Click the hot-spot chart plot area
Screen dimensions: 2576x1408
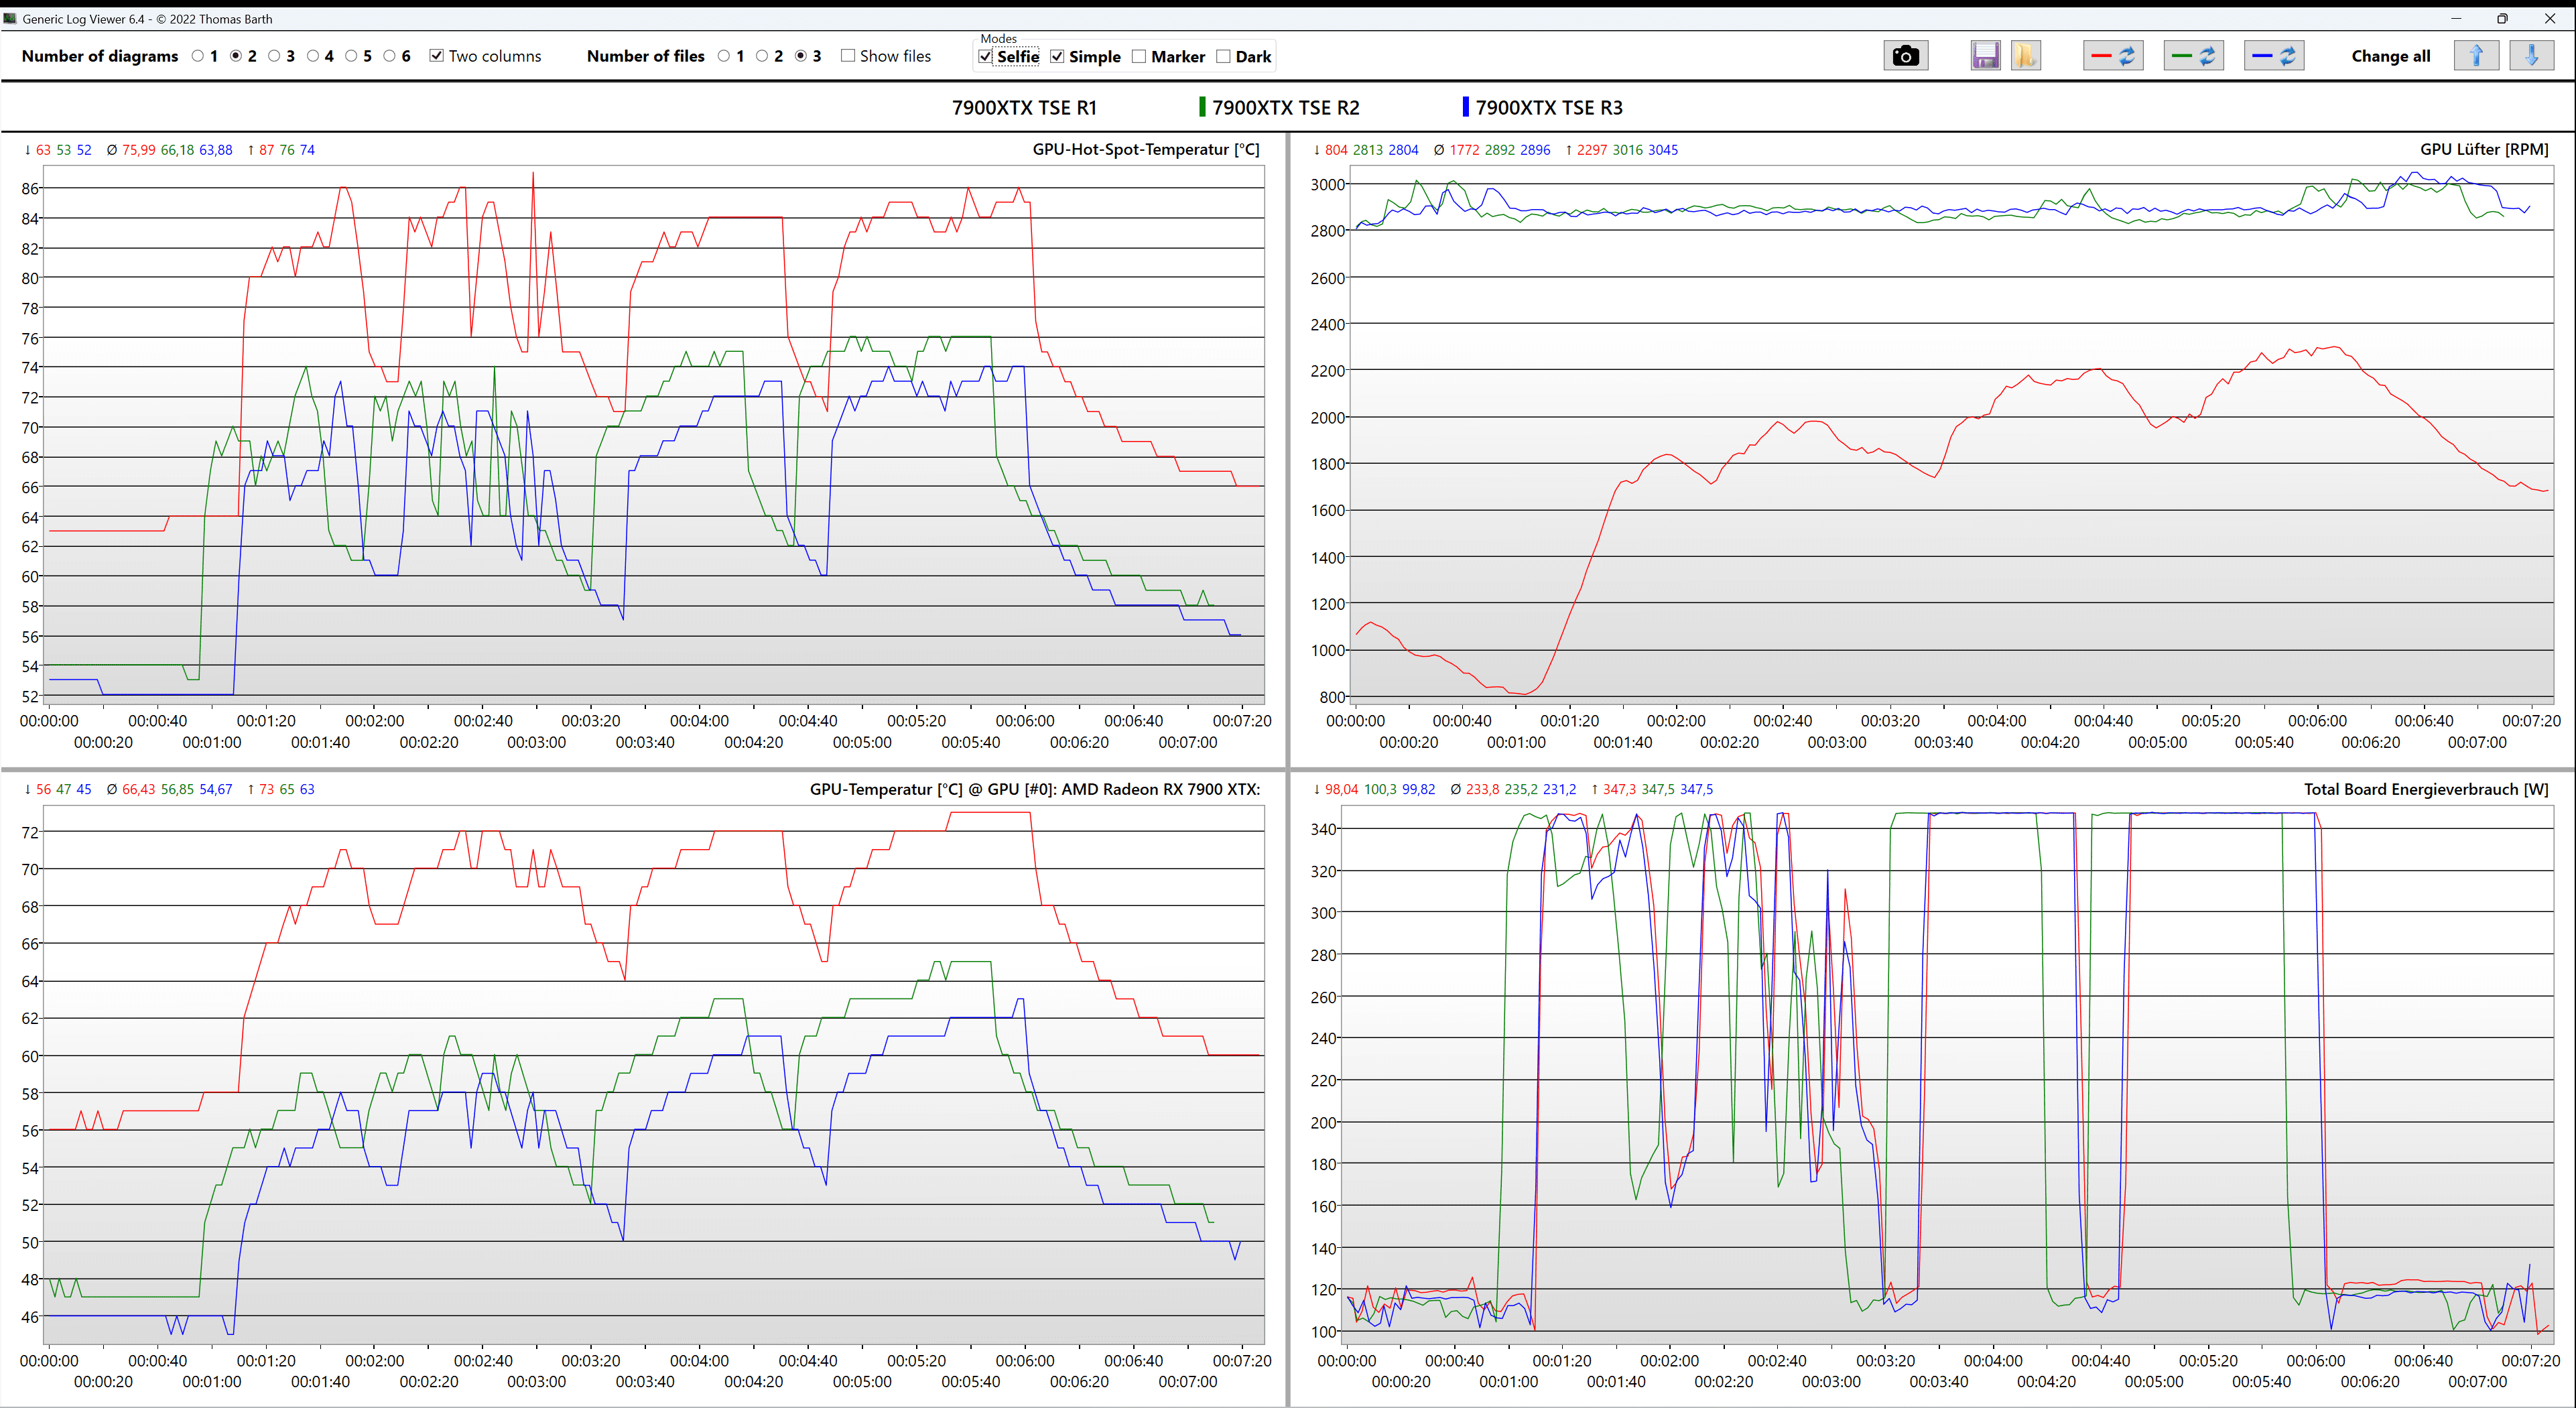(x=655, y=435)
